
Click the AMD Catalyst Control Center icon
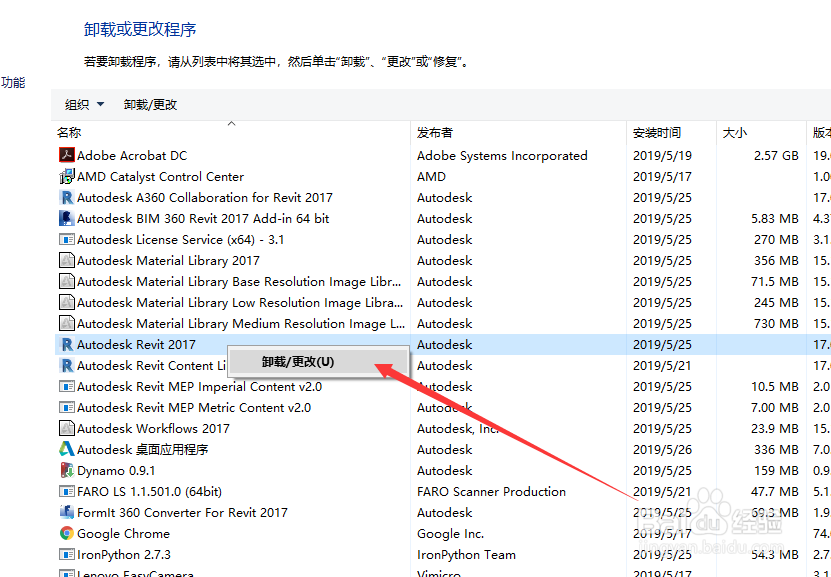(66, 176)
